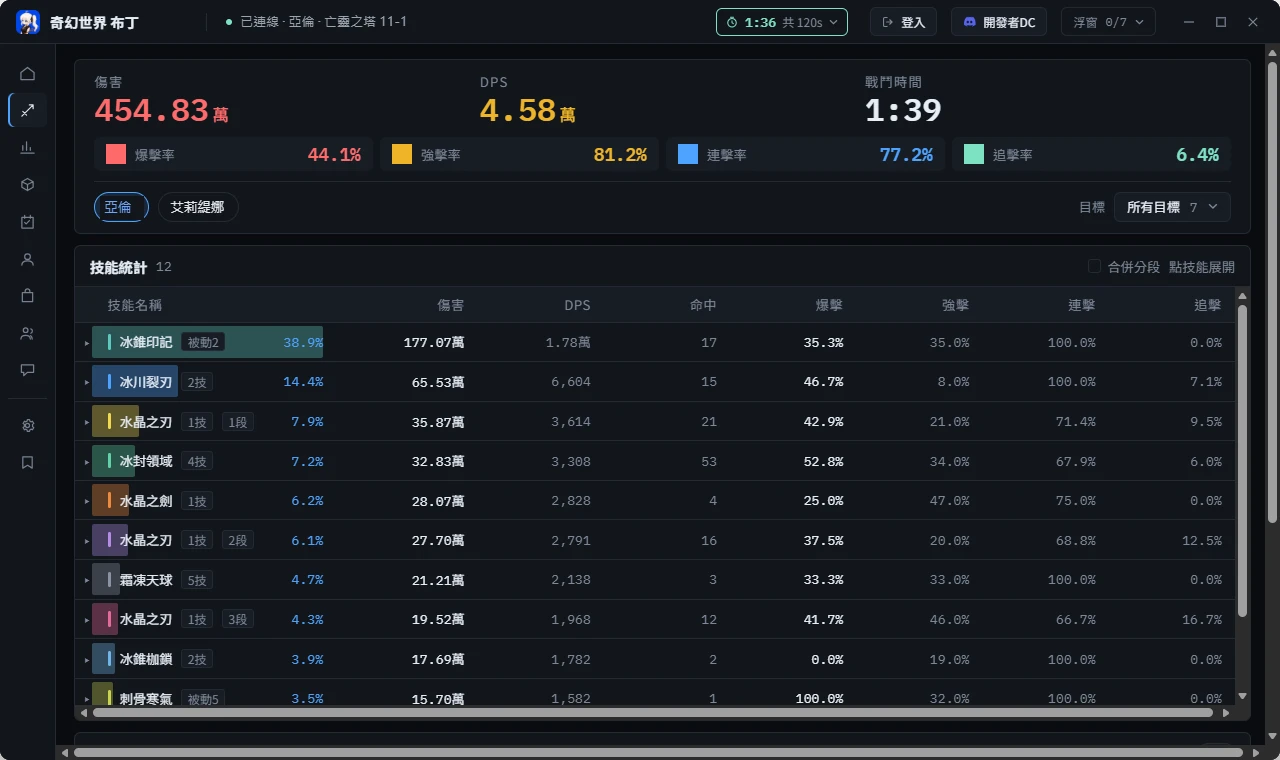The height and width of the screenshot is (760, 1280).
Task: Click the app logo in title bar
Action: 28,22
